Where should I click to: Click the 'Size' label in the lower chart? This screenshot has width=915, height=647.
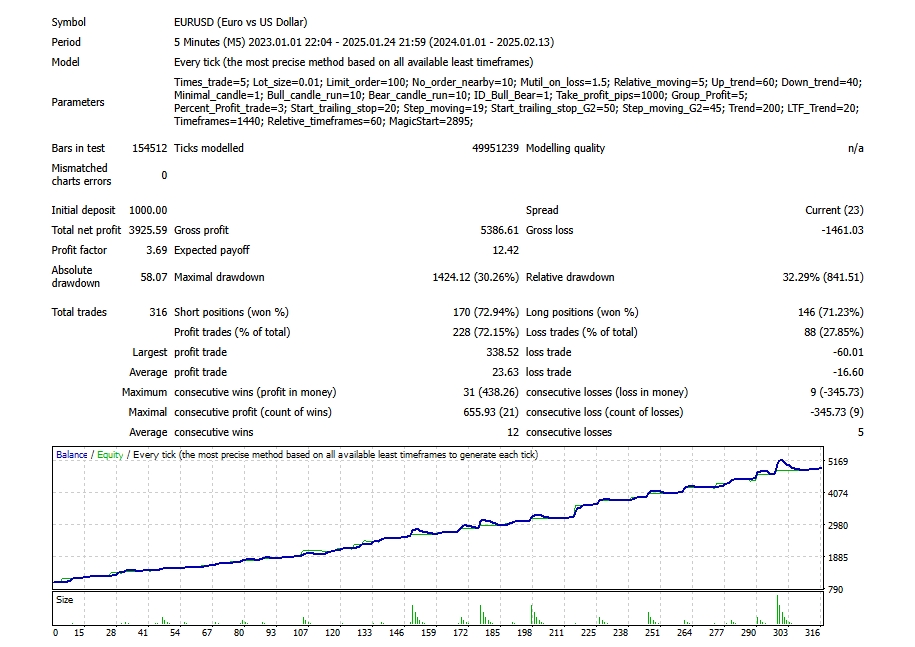coord(64,599)
